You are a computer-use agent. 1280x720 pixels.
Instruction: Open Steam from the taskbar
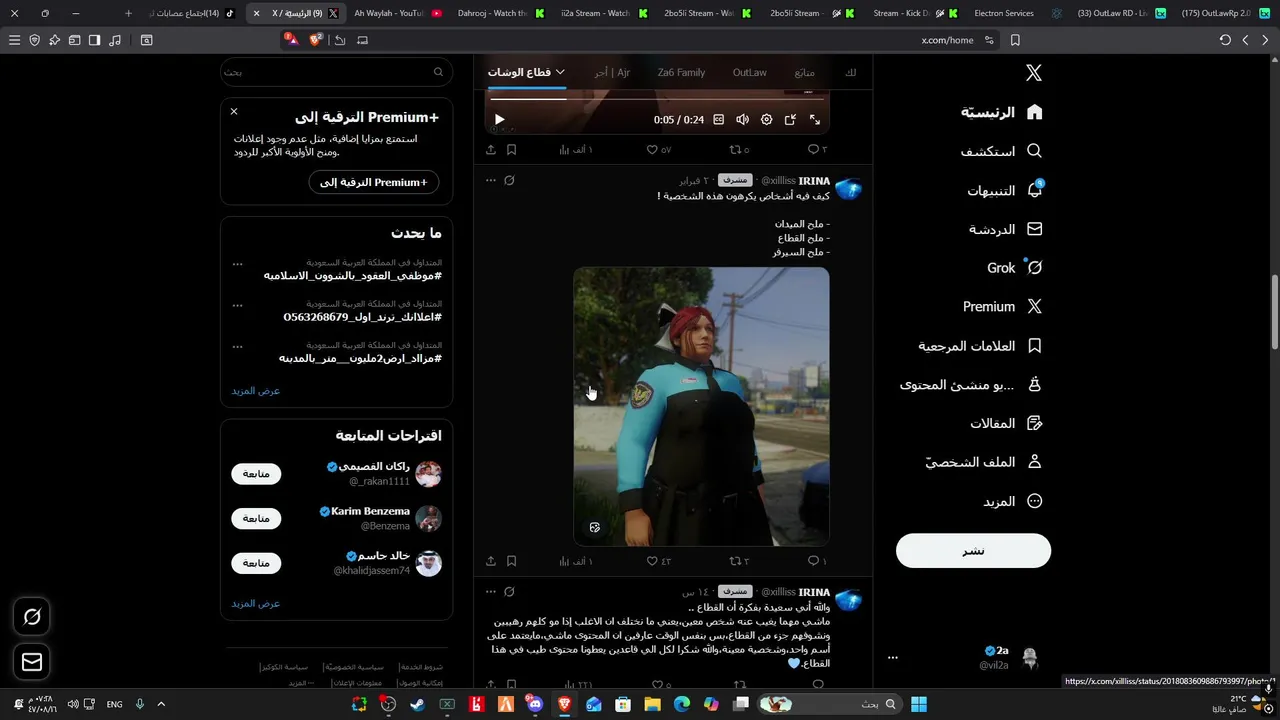pos(417,704)
